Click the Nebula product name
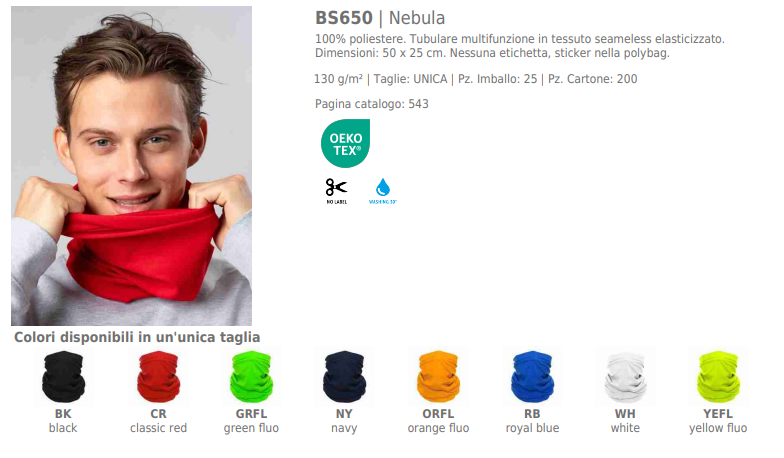 click(x=417, y=18)
